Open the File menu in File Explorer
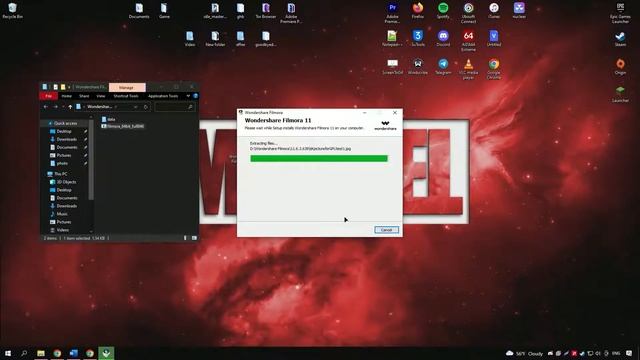640x360 pixels. (x=48, y=96)
